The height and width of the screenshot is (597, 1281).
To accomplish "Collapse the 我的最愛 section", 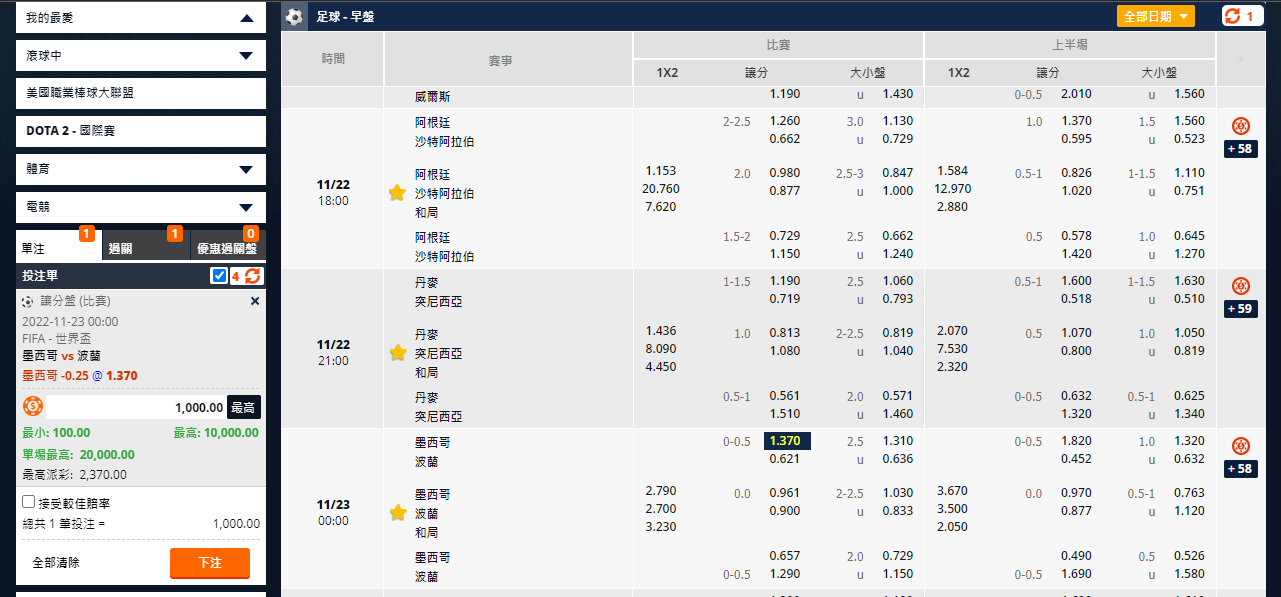I will click(246, 18).
